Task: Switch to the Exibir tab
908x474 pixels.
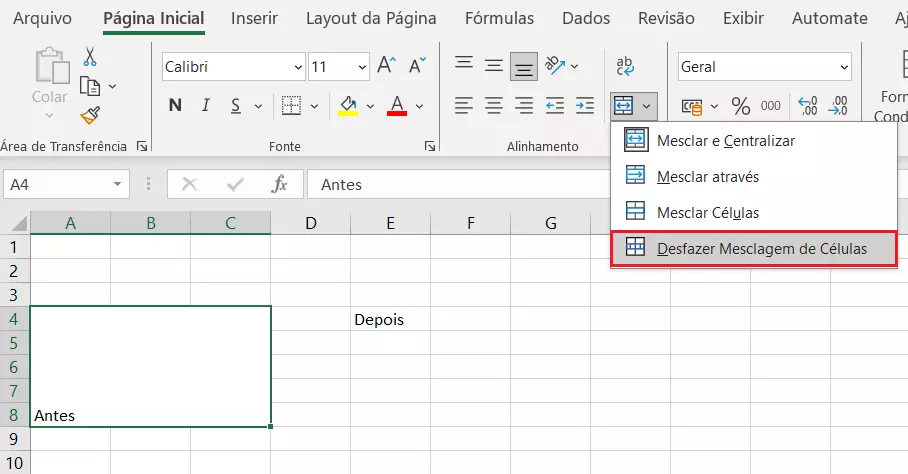Action: click(x=743, y=19)
